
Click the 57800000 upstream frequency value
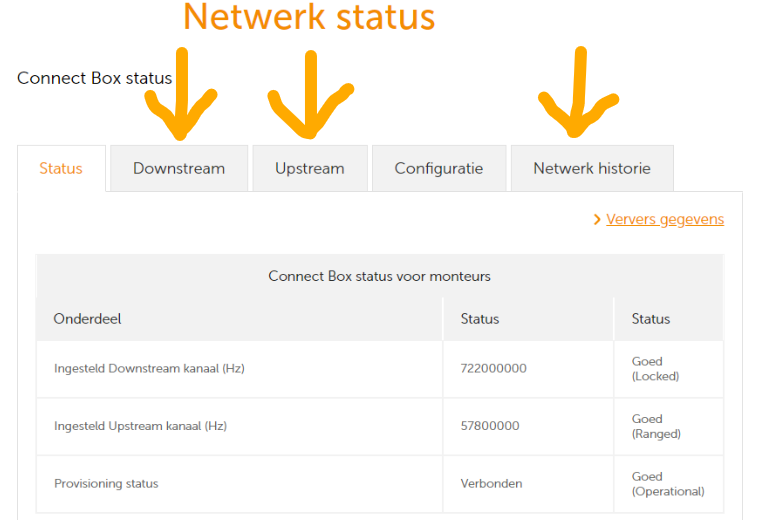[x=490, y=426]
